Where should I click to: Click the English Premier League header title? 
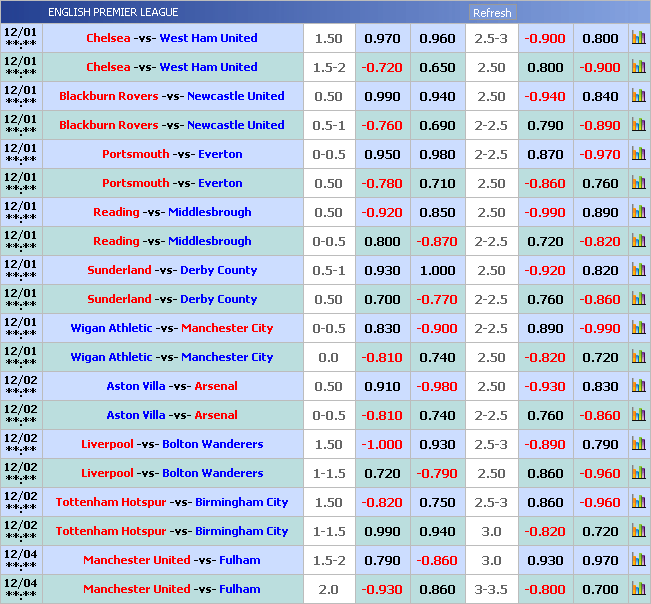(113, 12)
